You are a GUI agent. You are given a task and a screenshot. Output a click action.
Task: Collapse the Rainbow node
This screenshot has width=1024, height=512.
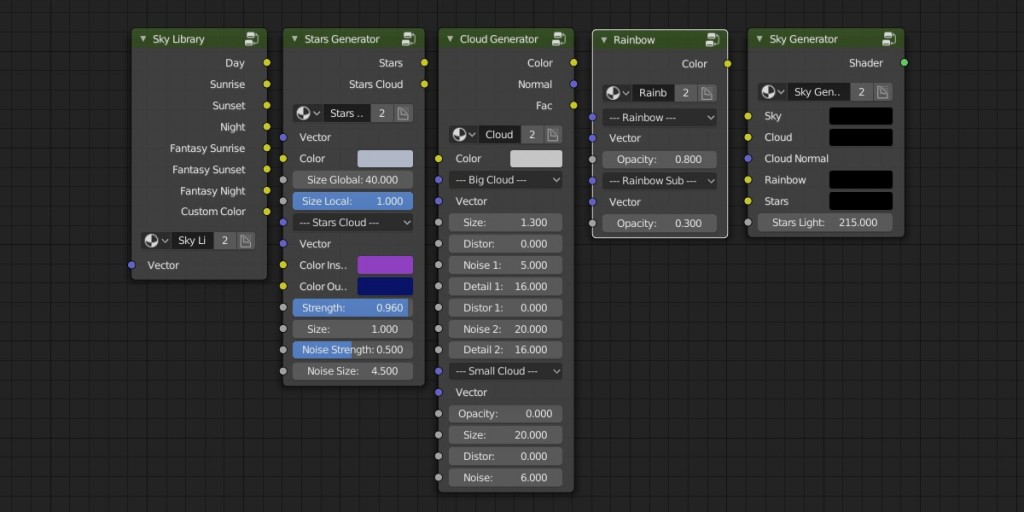603,40
